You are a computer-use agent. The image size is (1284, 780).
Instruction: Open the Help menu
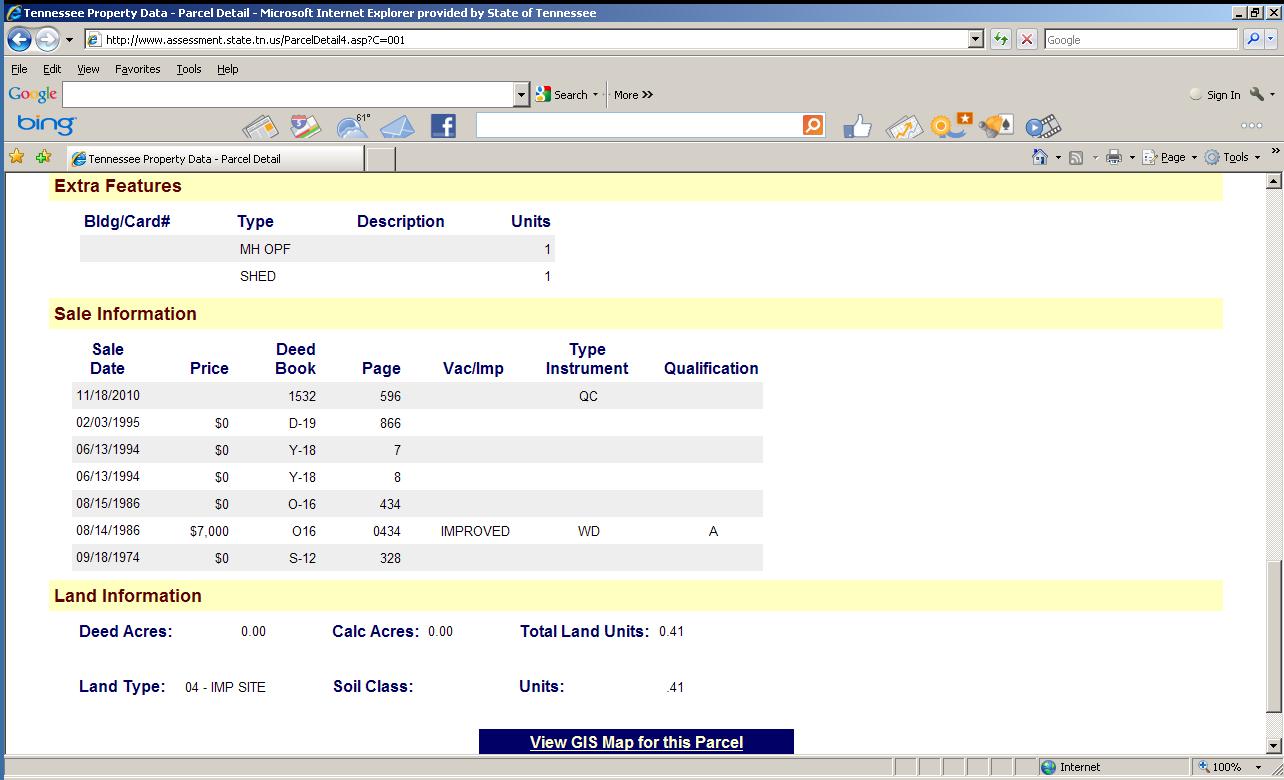[228, 69]
